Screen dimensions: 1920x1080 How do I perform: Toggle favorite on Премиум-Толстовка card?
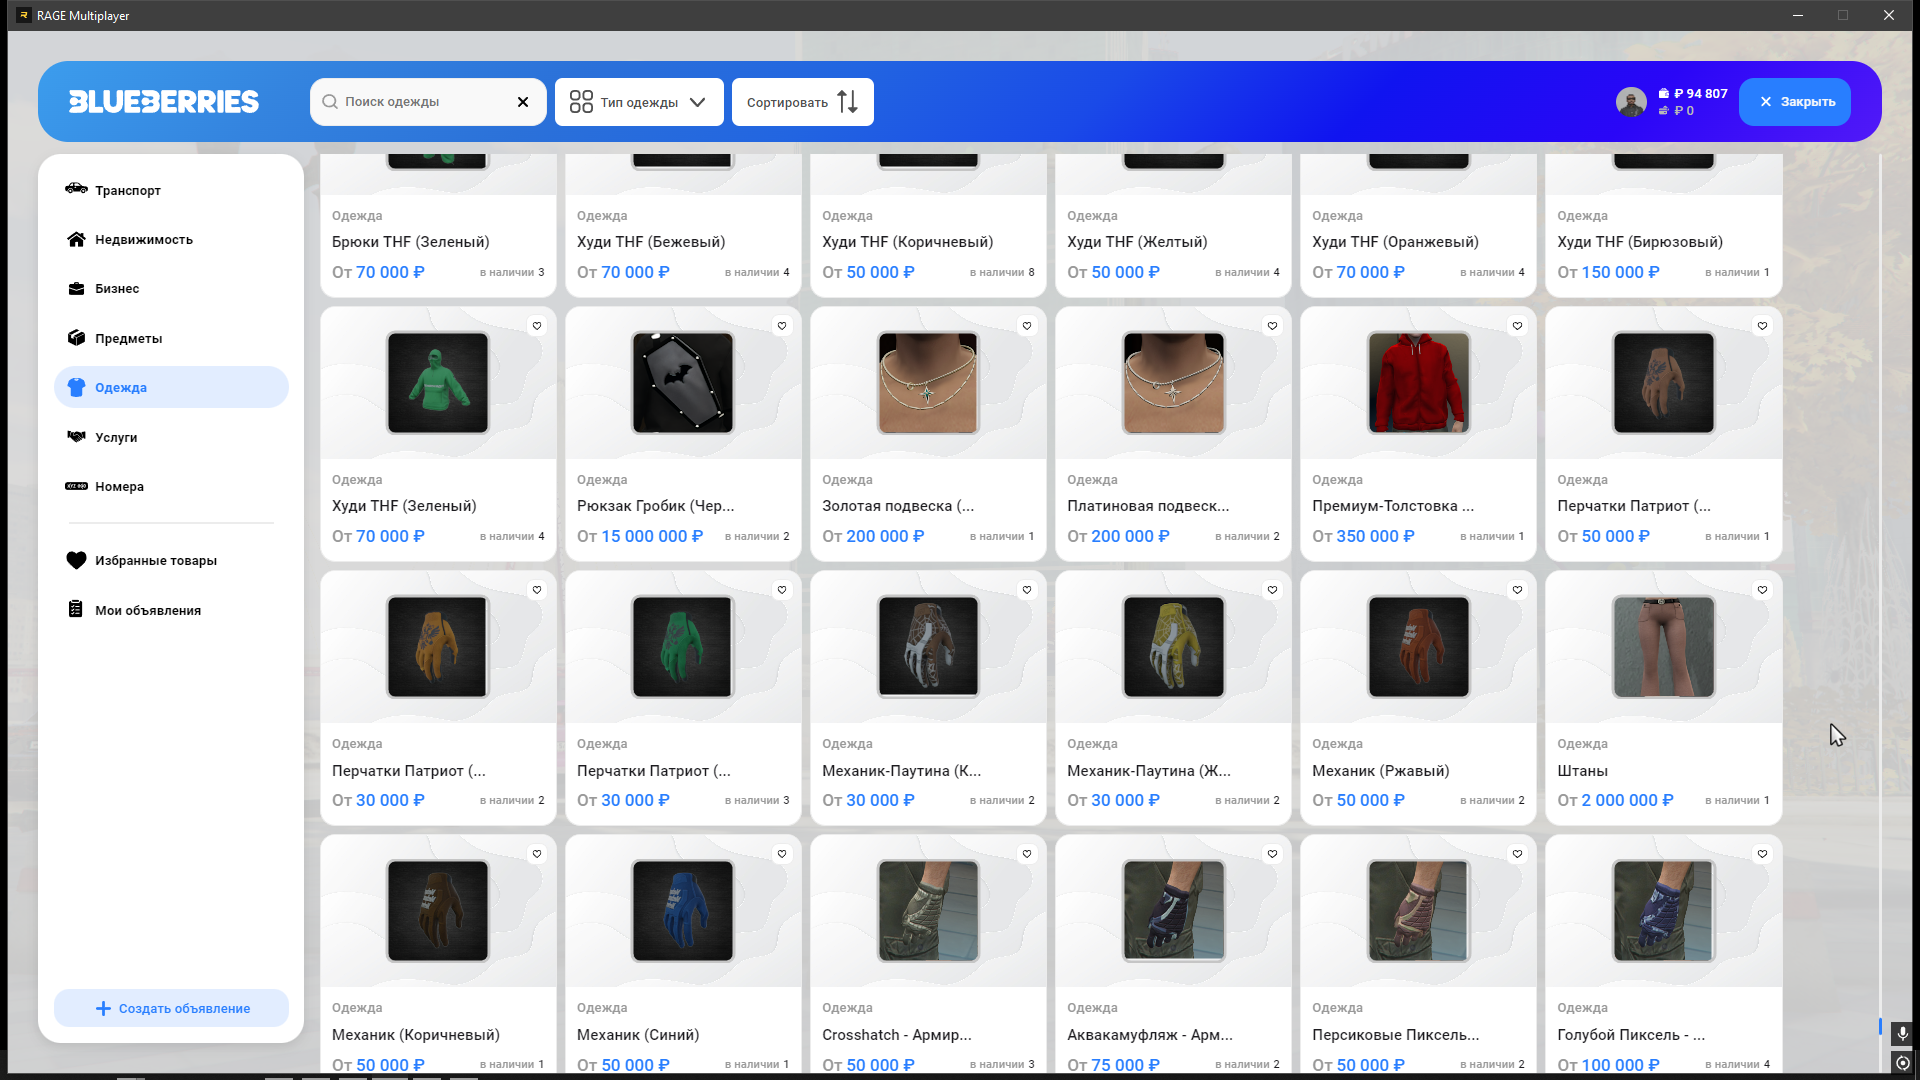pyautogui.click(x=1517, y=326)
